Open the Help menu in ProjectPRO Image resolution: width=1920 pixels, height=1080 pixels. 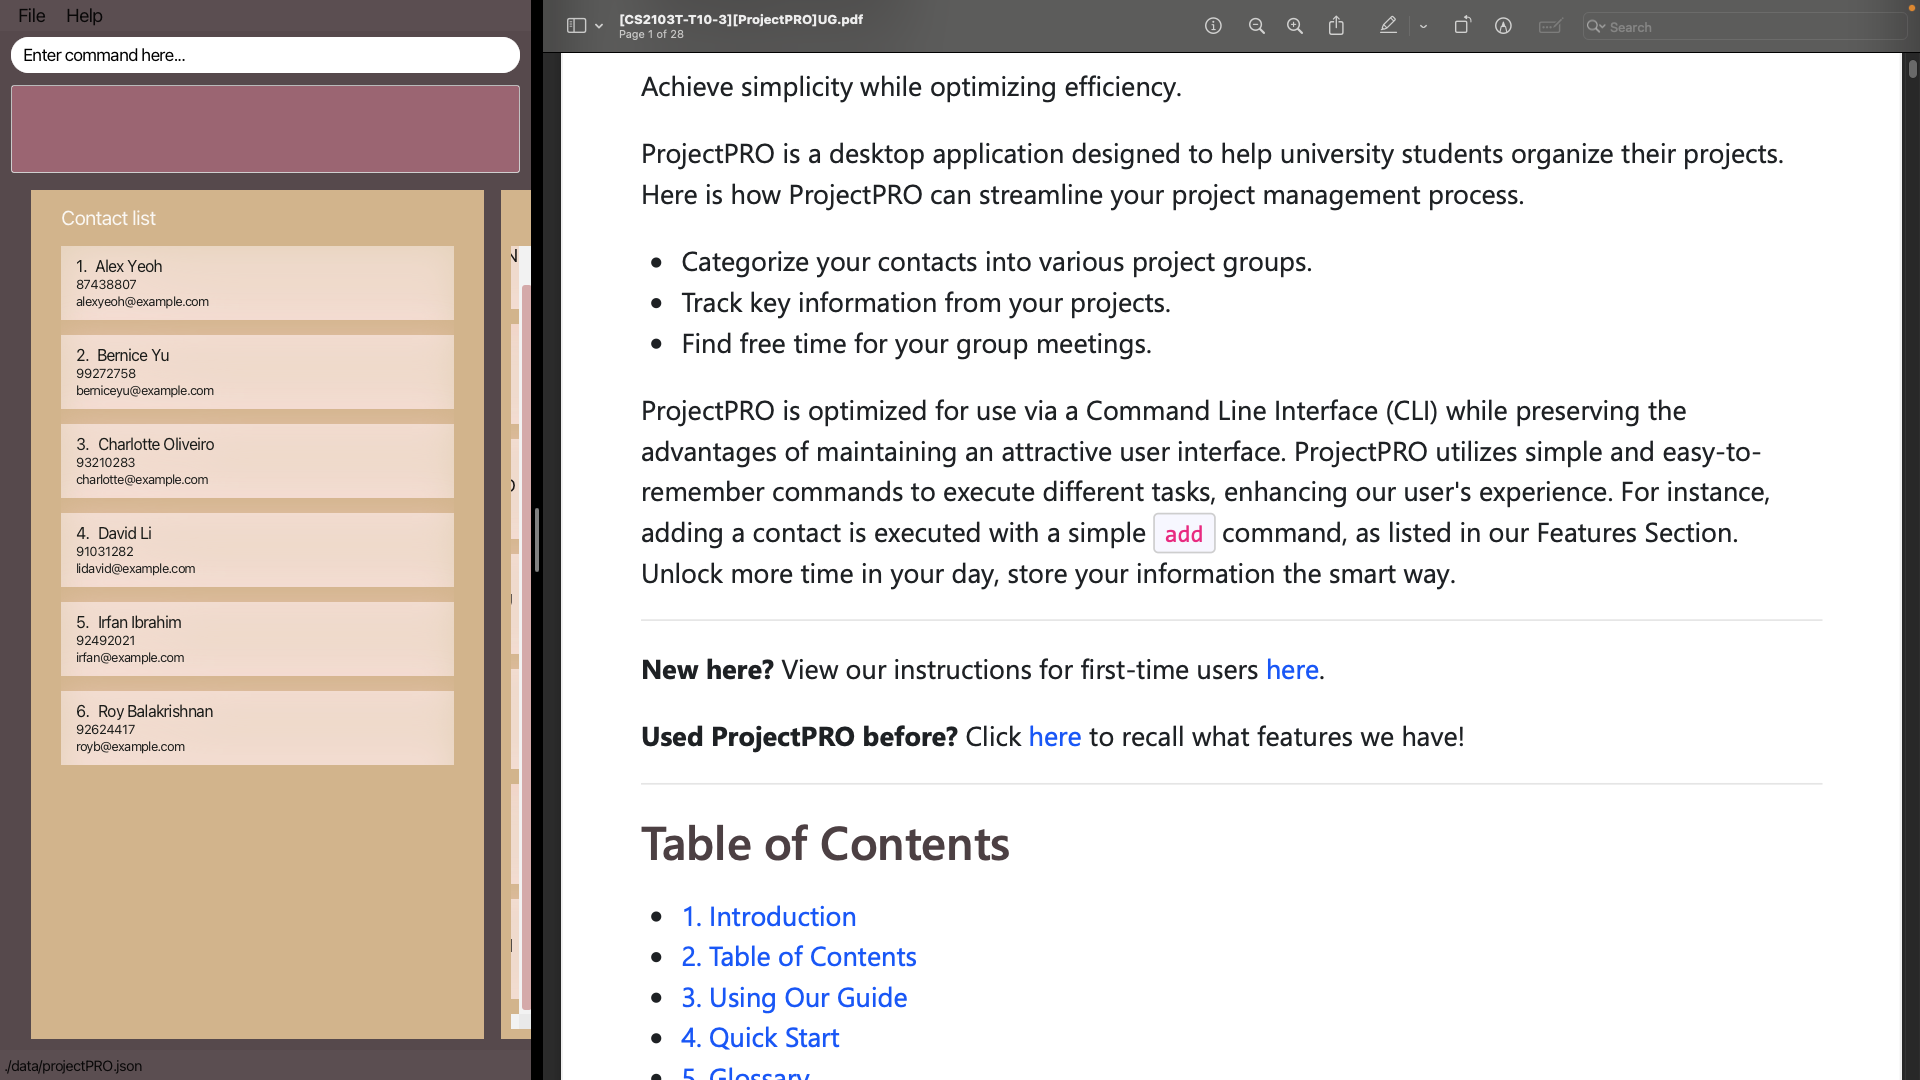click(x=84, y=15)
